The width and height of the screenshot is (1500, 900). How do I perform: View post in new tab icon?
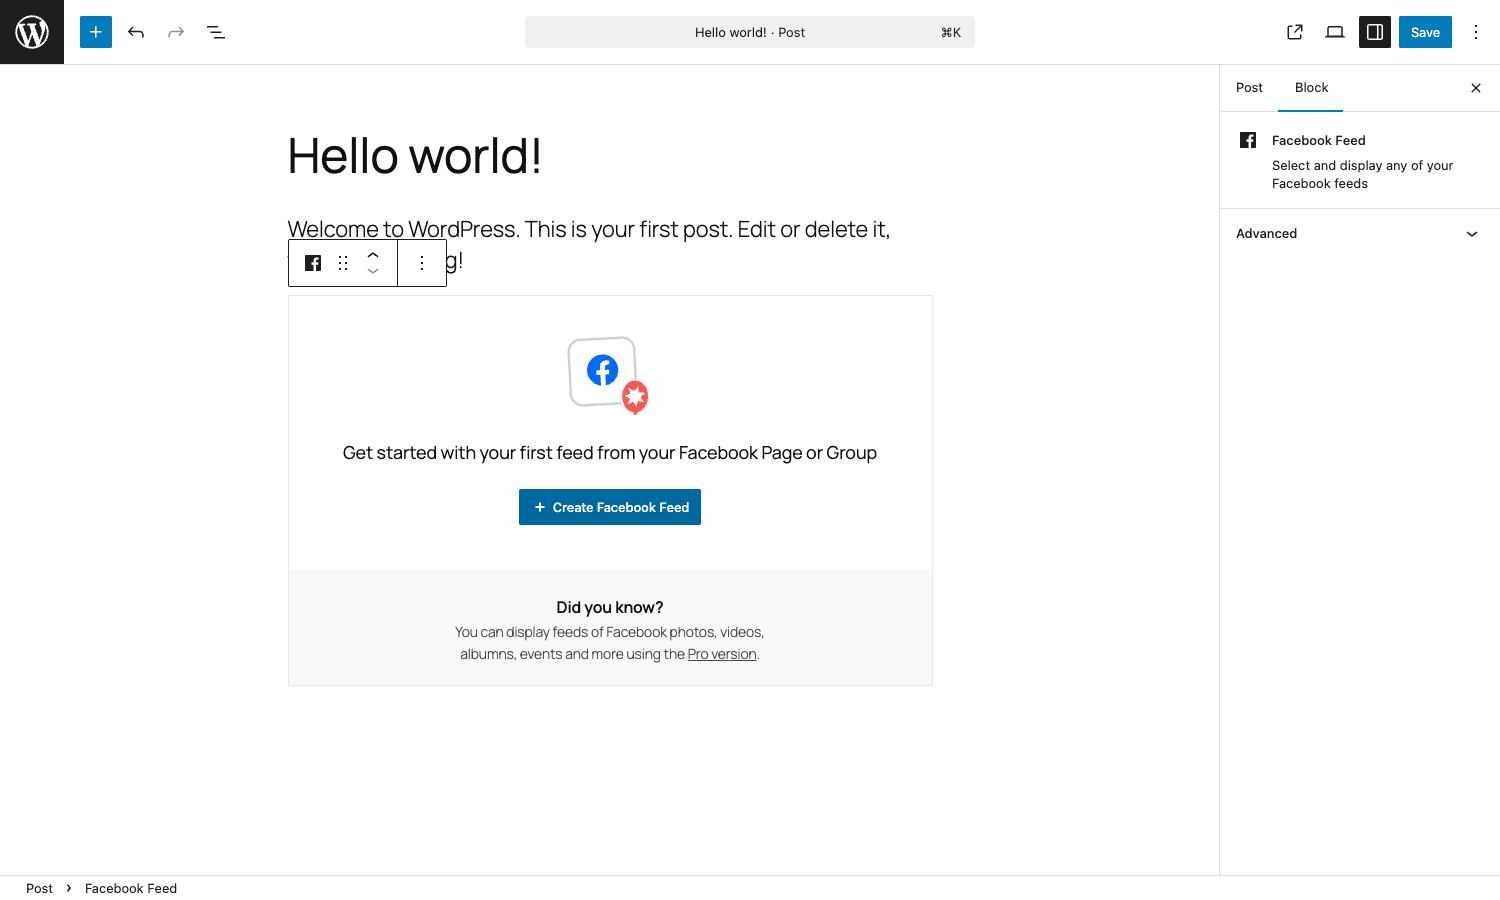click(1295, 32)
